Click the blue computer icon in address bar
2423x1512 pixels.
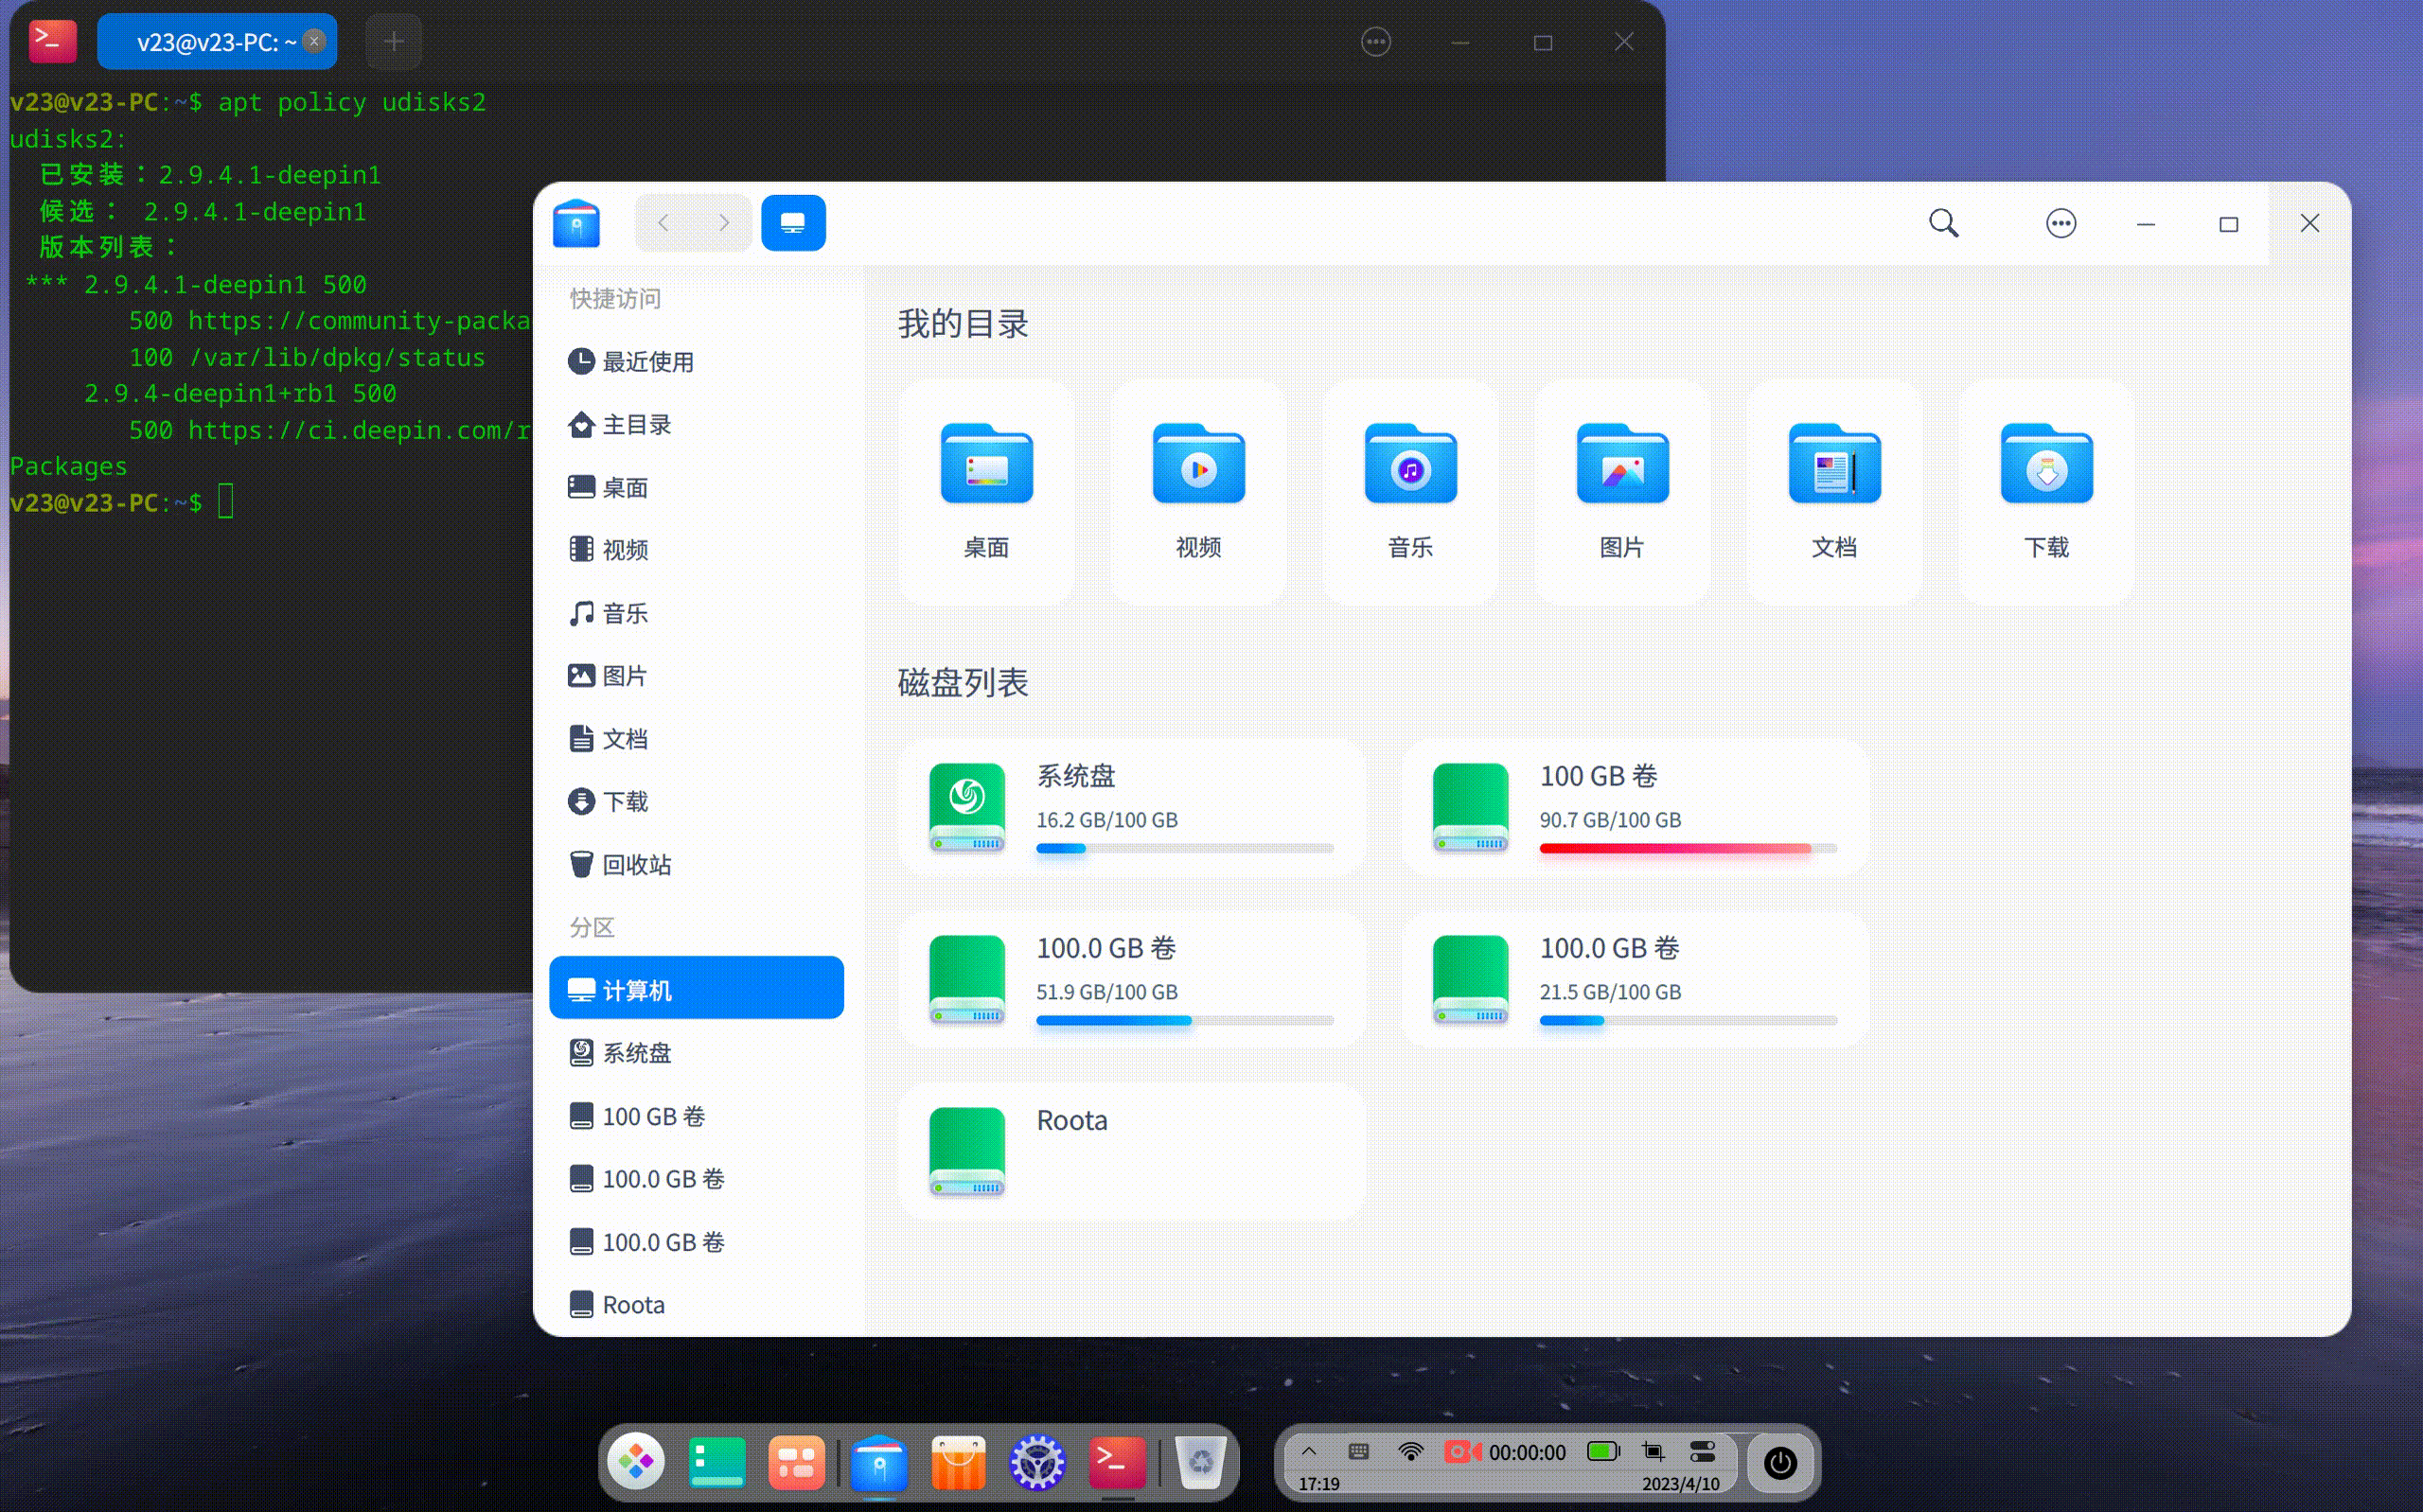coord(793,223)
